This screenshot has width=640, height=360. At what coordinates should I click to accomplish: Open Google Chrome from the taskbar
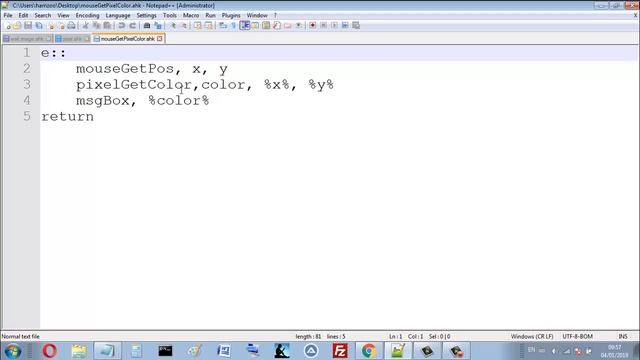click(x=369, y=351)
